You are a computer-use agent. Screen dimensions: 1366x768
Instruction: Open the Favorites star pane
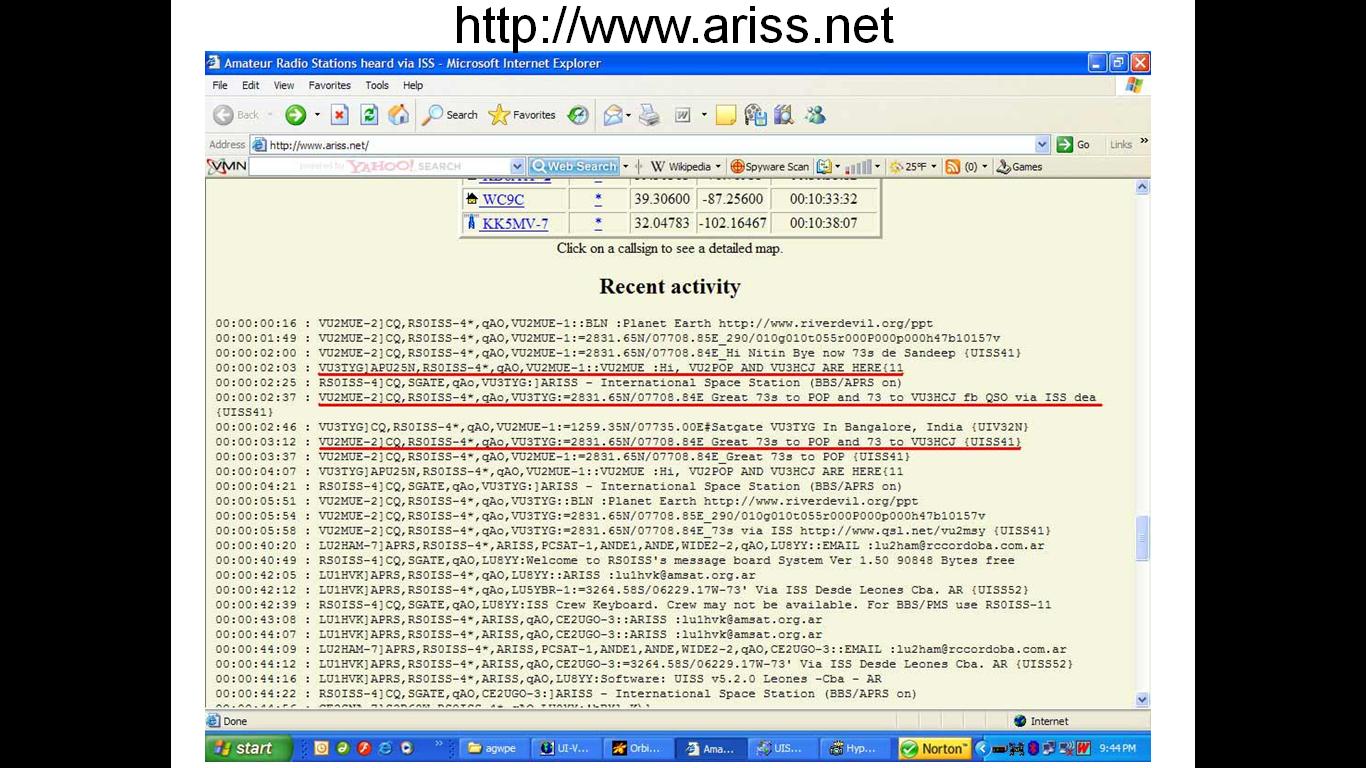point(521,115)
